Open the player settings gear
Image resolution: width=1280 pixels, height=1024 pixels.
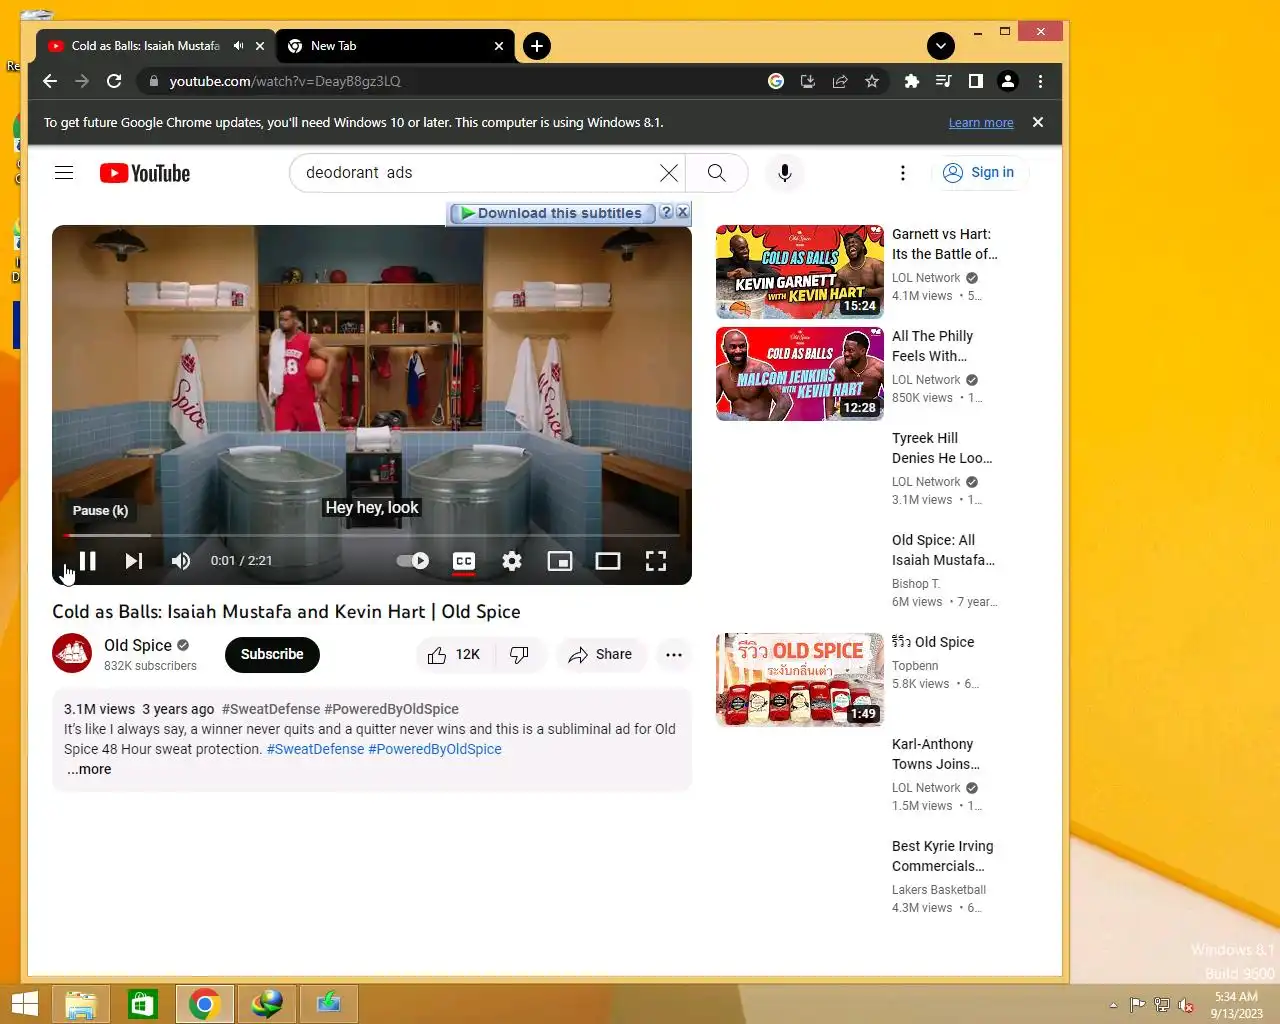click(512, 561)
